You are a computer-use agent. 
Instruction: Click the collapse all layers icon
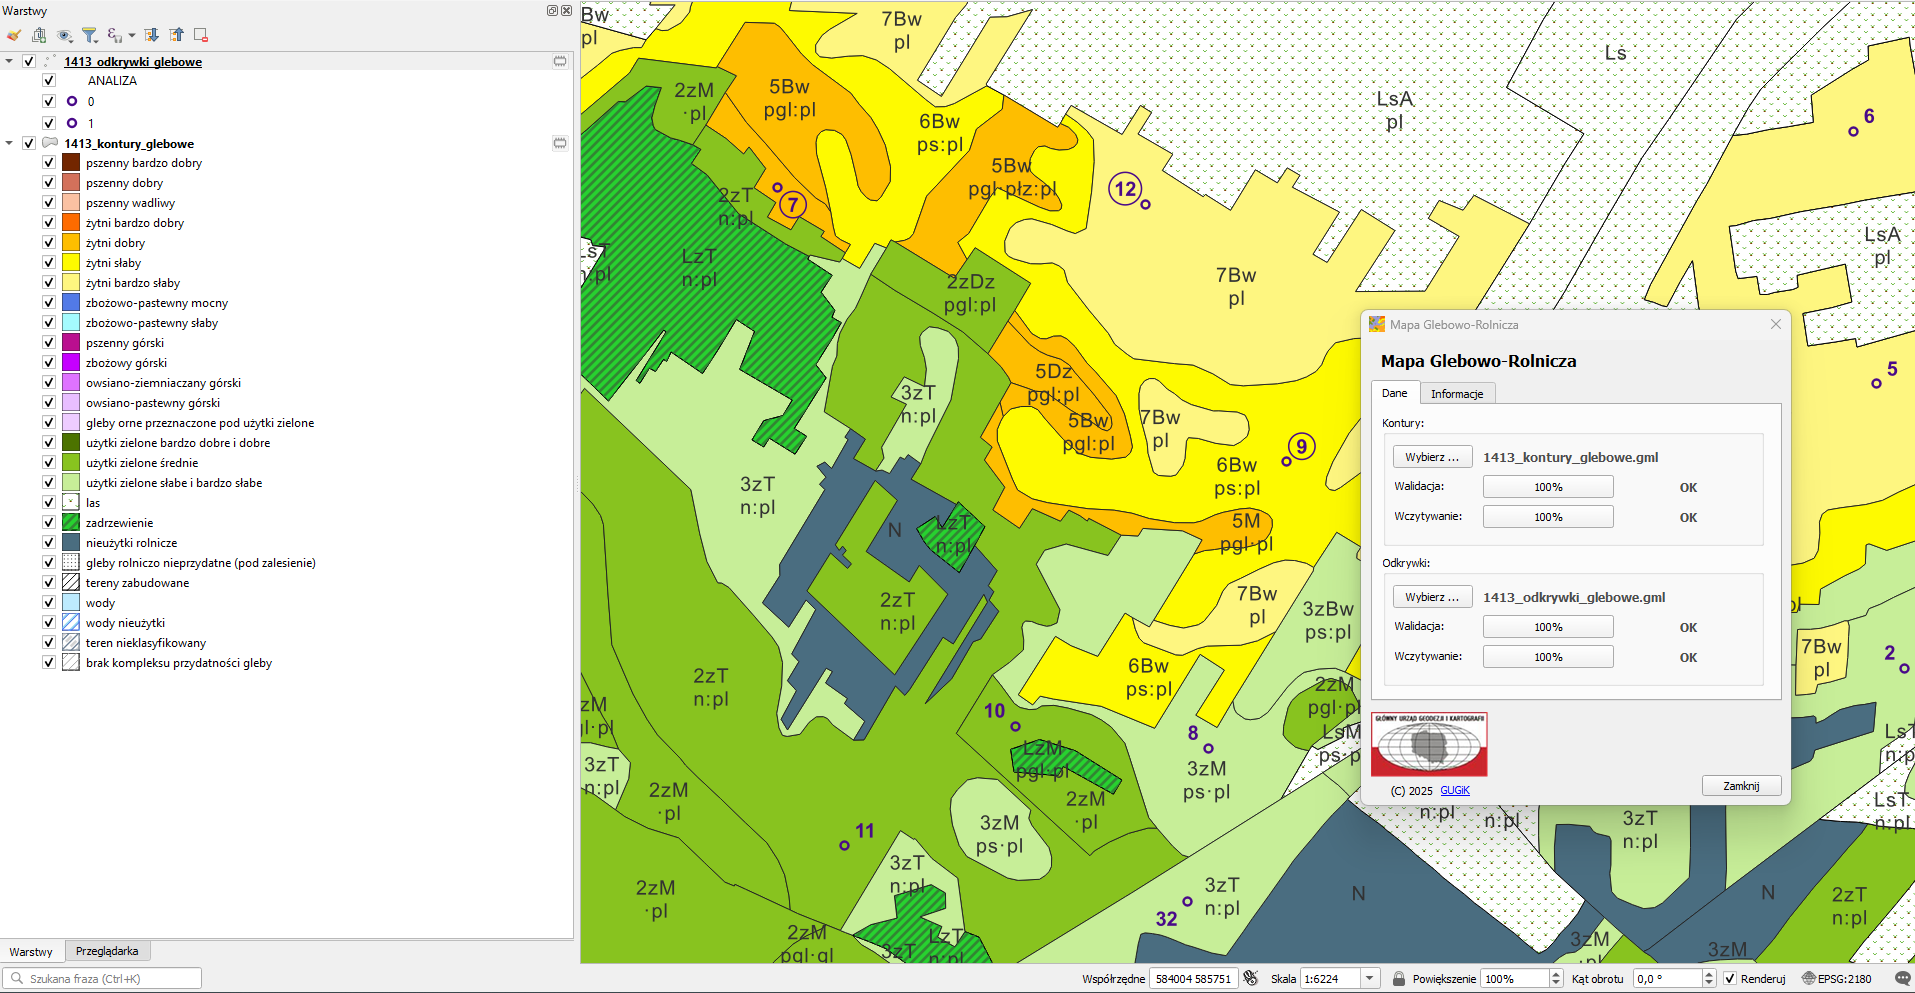tap(177, 35)
